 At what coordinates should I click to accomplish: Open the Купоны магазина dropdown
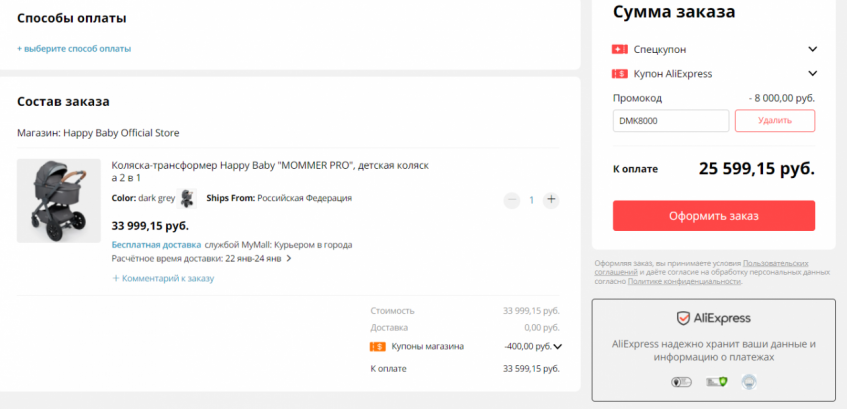pyautogui.click(x=557, y=347)
